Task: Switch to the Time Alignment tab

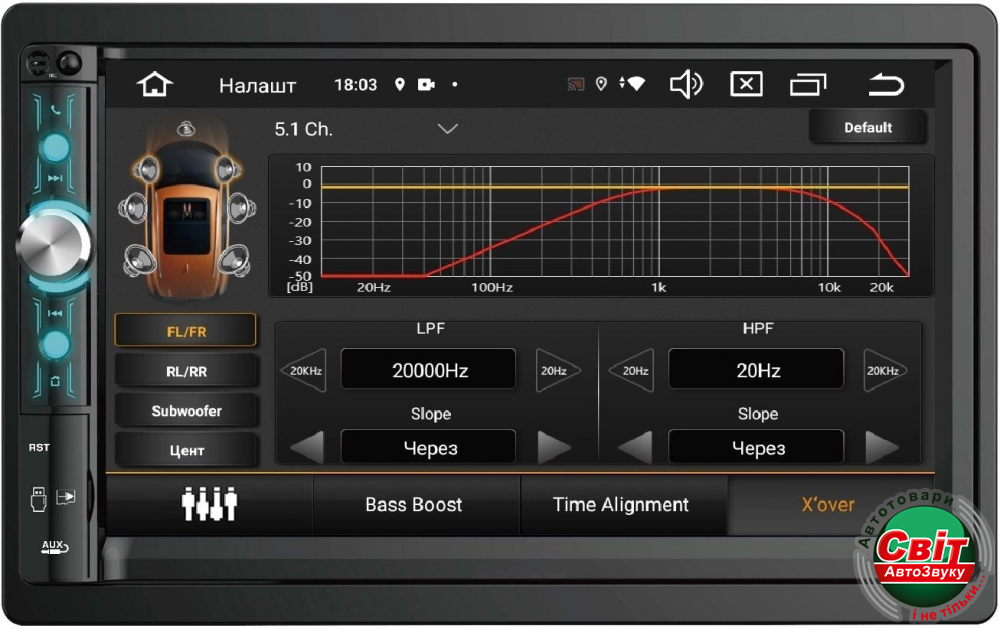Action: click(x=621, y=505)
